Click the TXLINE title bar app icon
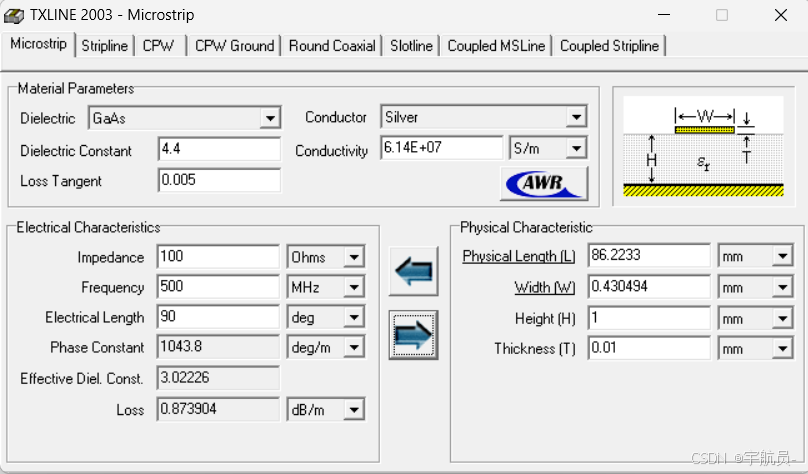The width and height of the screenshot is (808, 474). click(13, 16)
